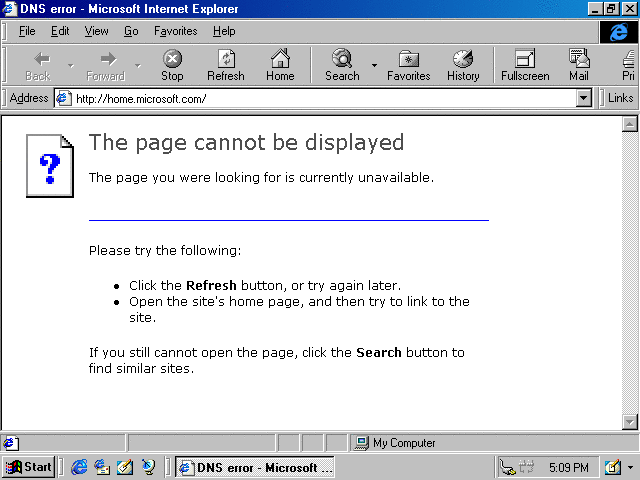Open the Channels quick launch icon
Screen dimensions: 640x480
click(x=148, y=467)
